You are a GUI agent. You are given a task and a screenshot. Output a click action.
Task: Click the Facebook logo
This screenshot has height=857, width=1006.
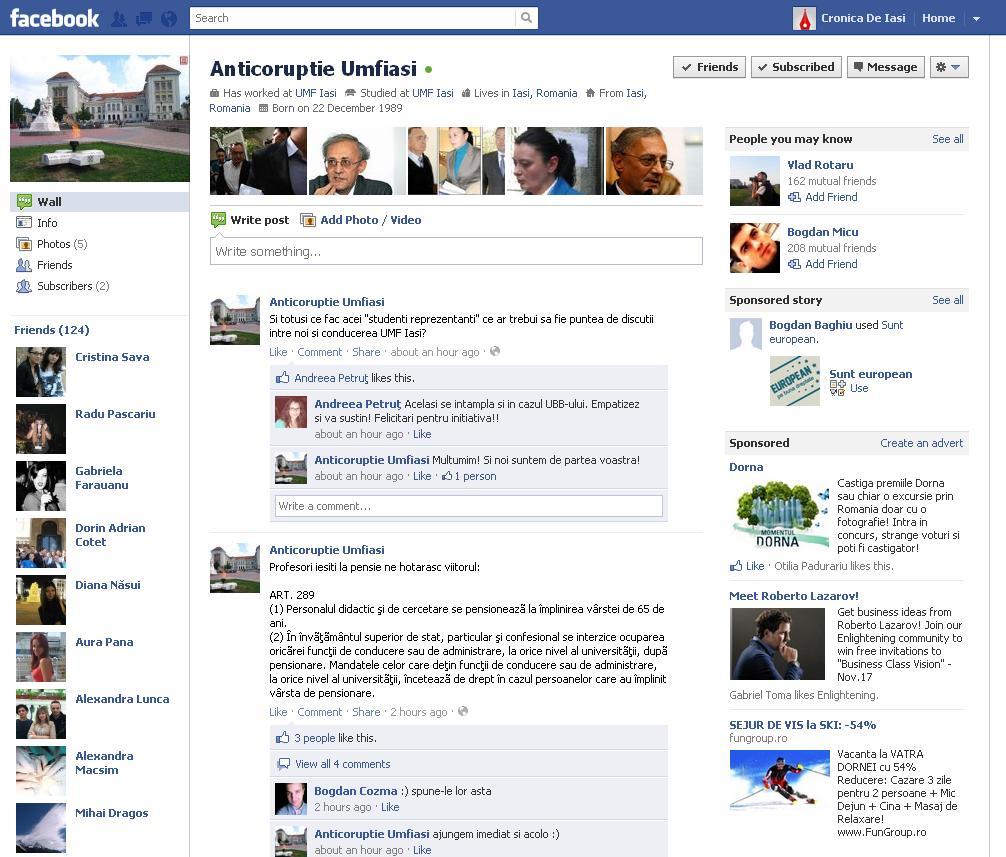(55, 18)
